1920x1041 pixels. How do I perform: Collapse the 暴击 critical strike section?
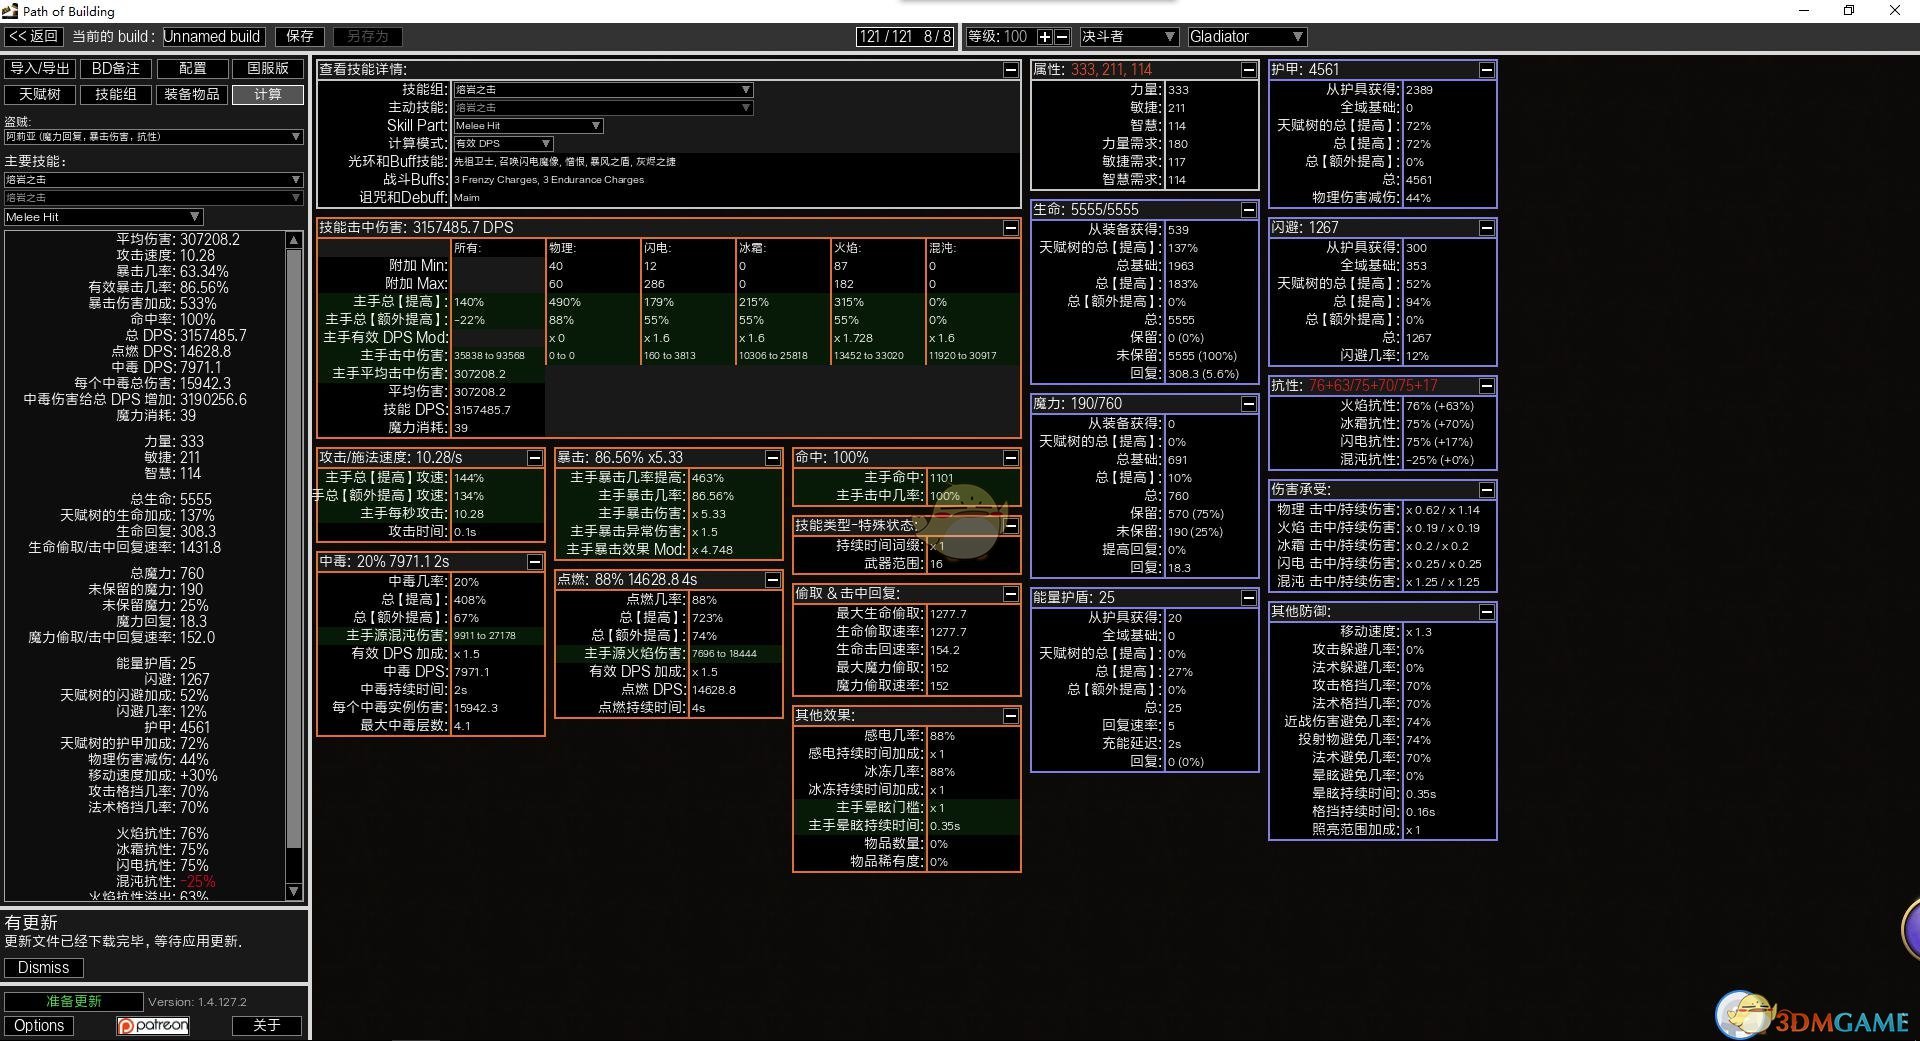point(772,458)
